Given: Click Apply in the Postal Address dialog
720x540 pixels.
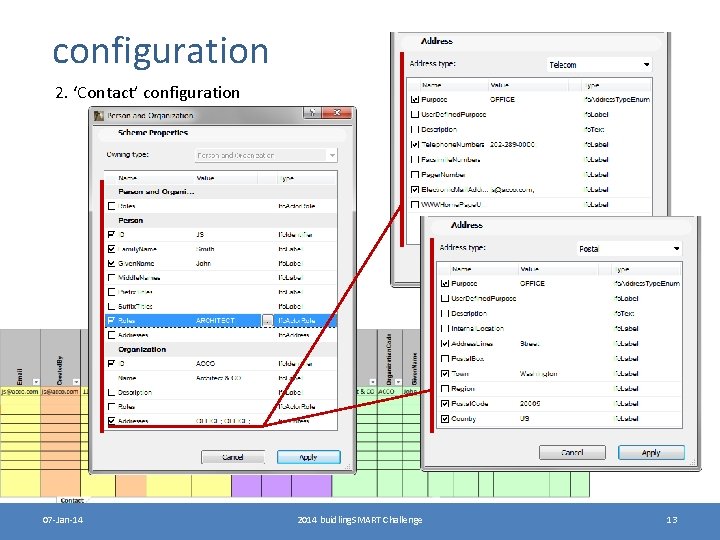Looking at the screenshot, I should pos(651,452).
